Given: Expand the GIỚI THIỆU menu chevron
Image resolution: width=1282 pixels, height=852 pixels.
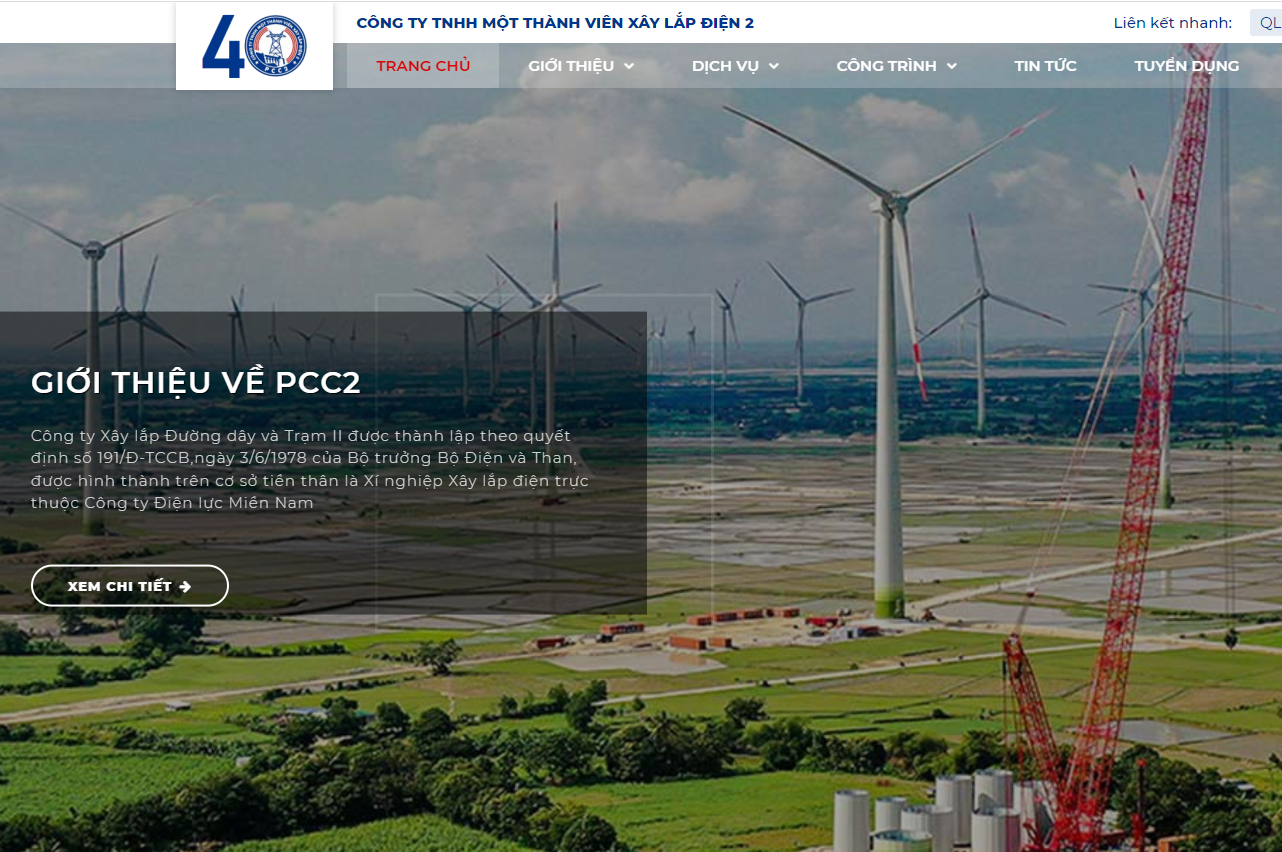Looking at the screenshot, I should (629, 66).
